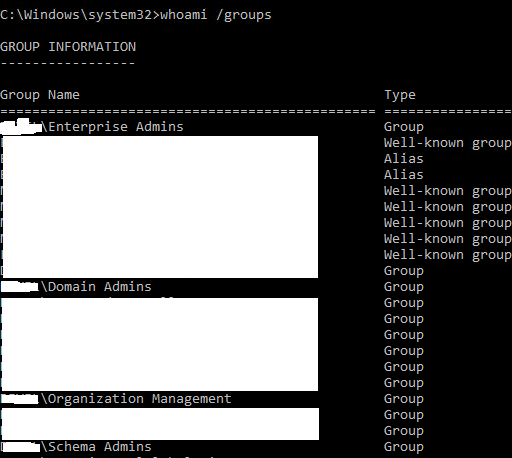Screen dimensions: 512x458
Task: Click the Type column header
Action: point(400,95)
